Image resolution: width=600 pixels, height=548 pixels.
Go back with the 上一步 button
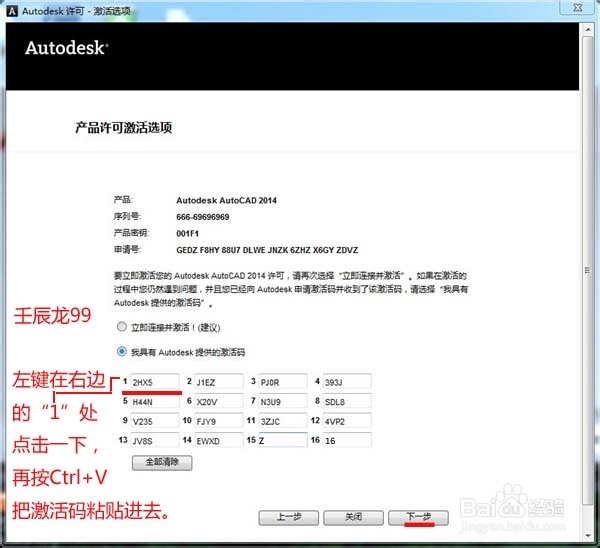click(289, 517)
